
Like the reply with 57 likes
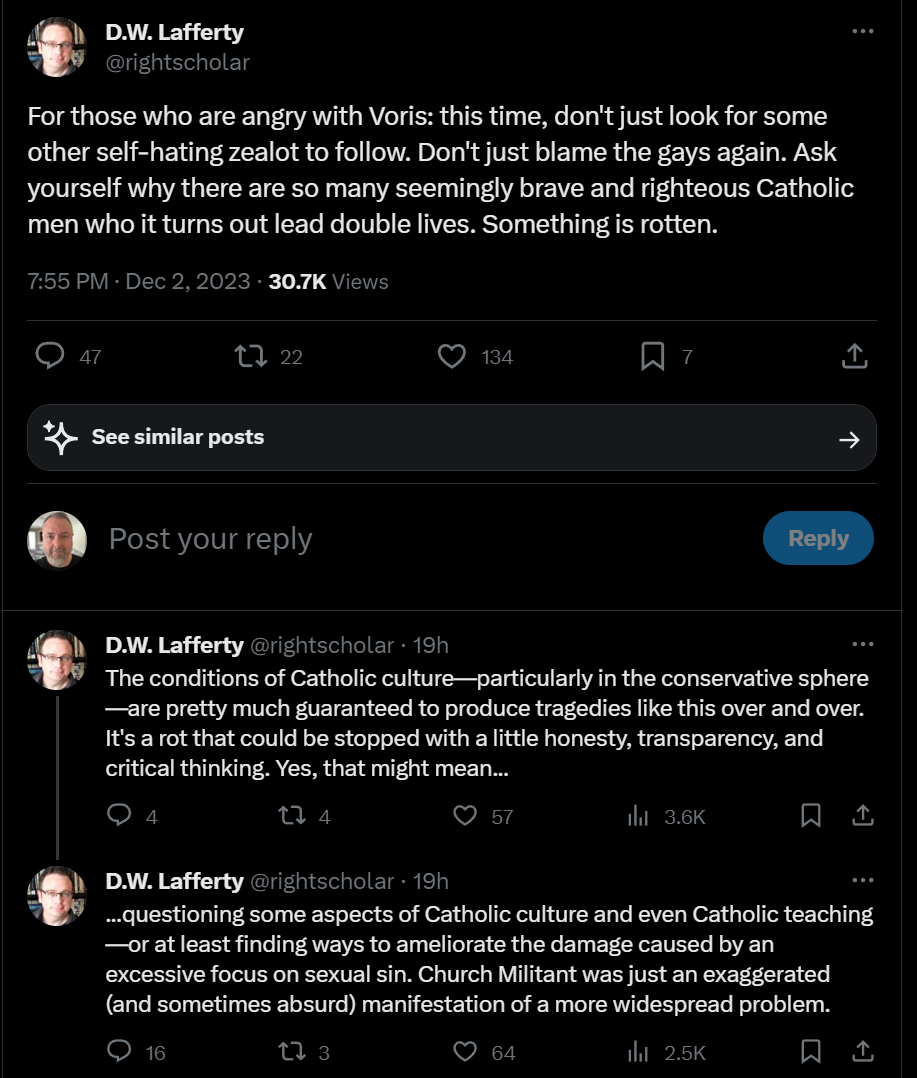pyautogui.click(x=465, y=816)
